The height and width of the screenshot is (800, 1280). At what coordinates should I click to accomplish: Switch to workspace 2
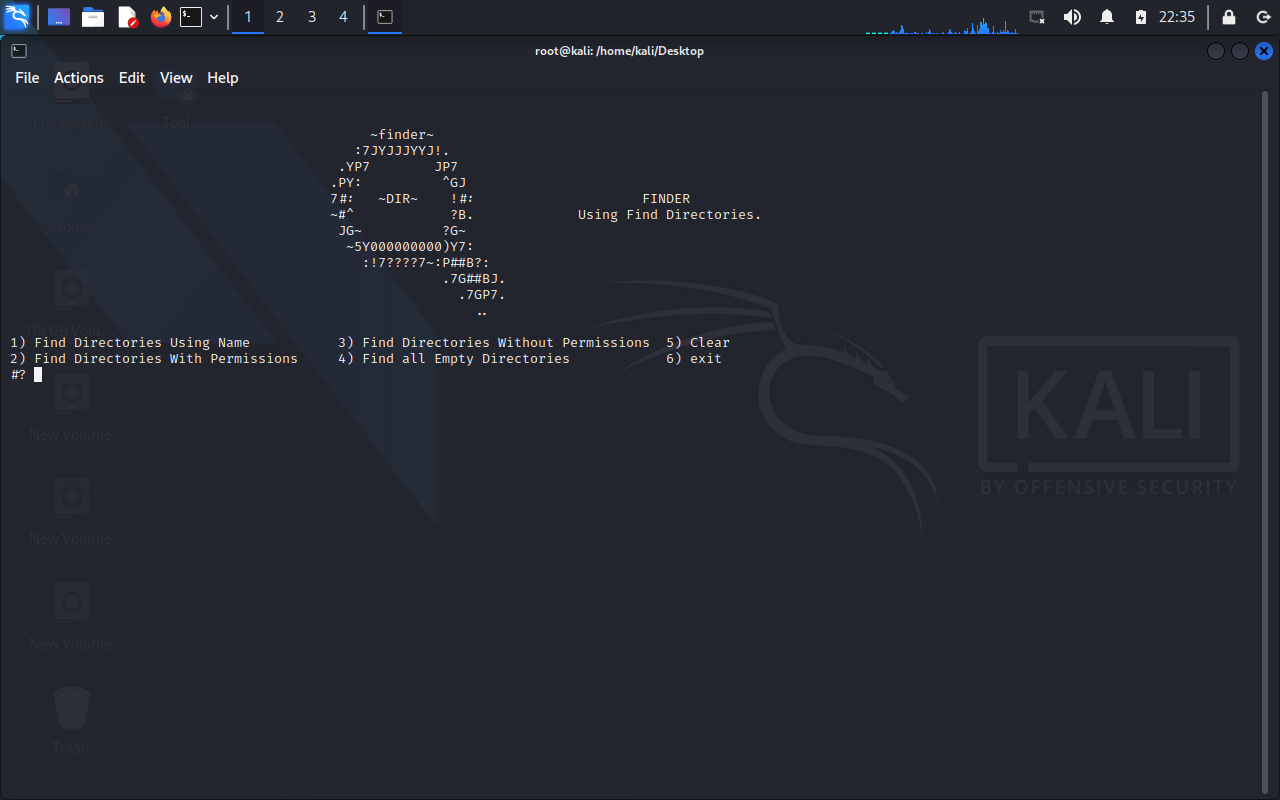[280, 17]
